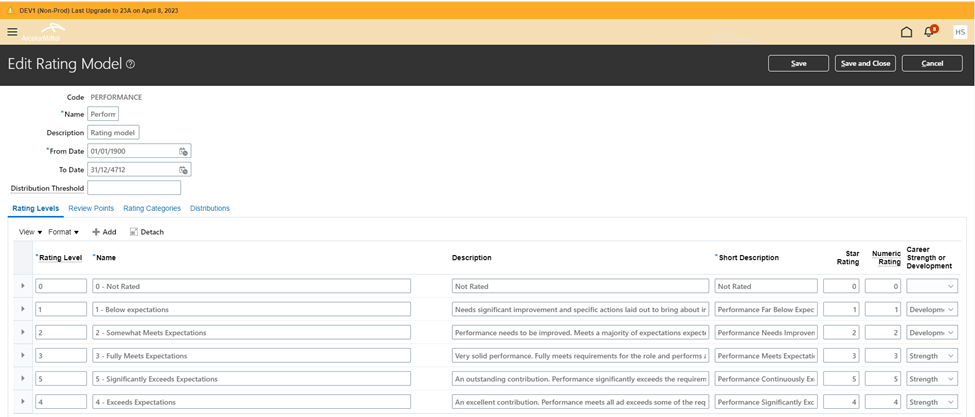Click name field '3 - Fully Meets Expectations'
Image resolution: width=975 pixels, height=417 pixels.
coord(252,355)
